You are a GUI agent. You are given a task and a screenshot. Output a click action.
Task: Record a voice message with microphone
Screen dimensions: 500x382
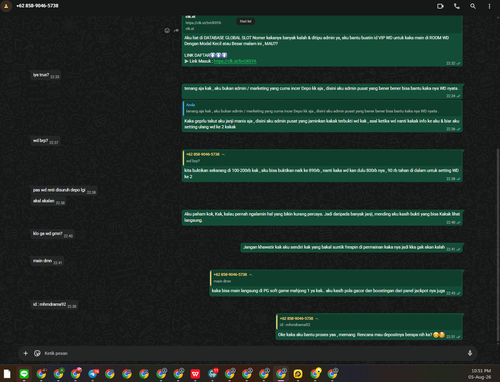[470, 353]
